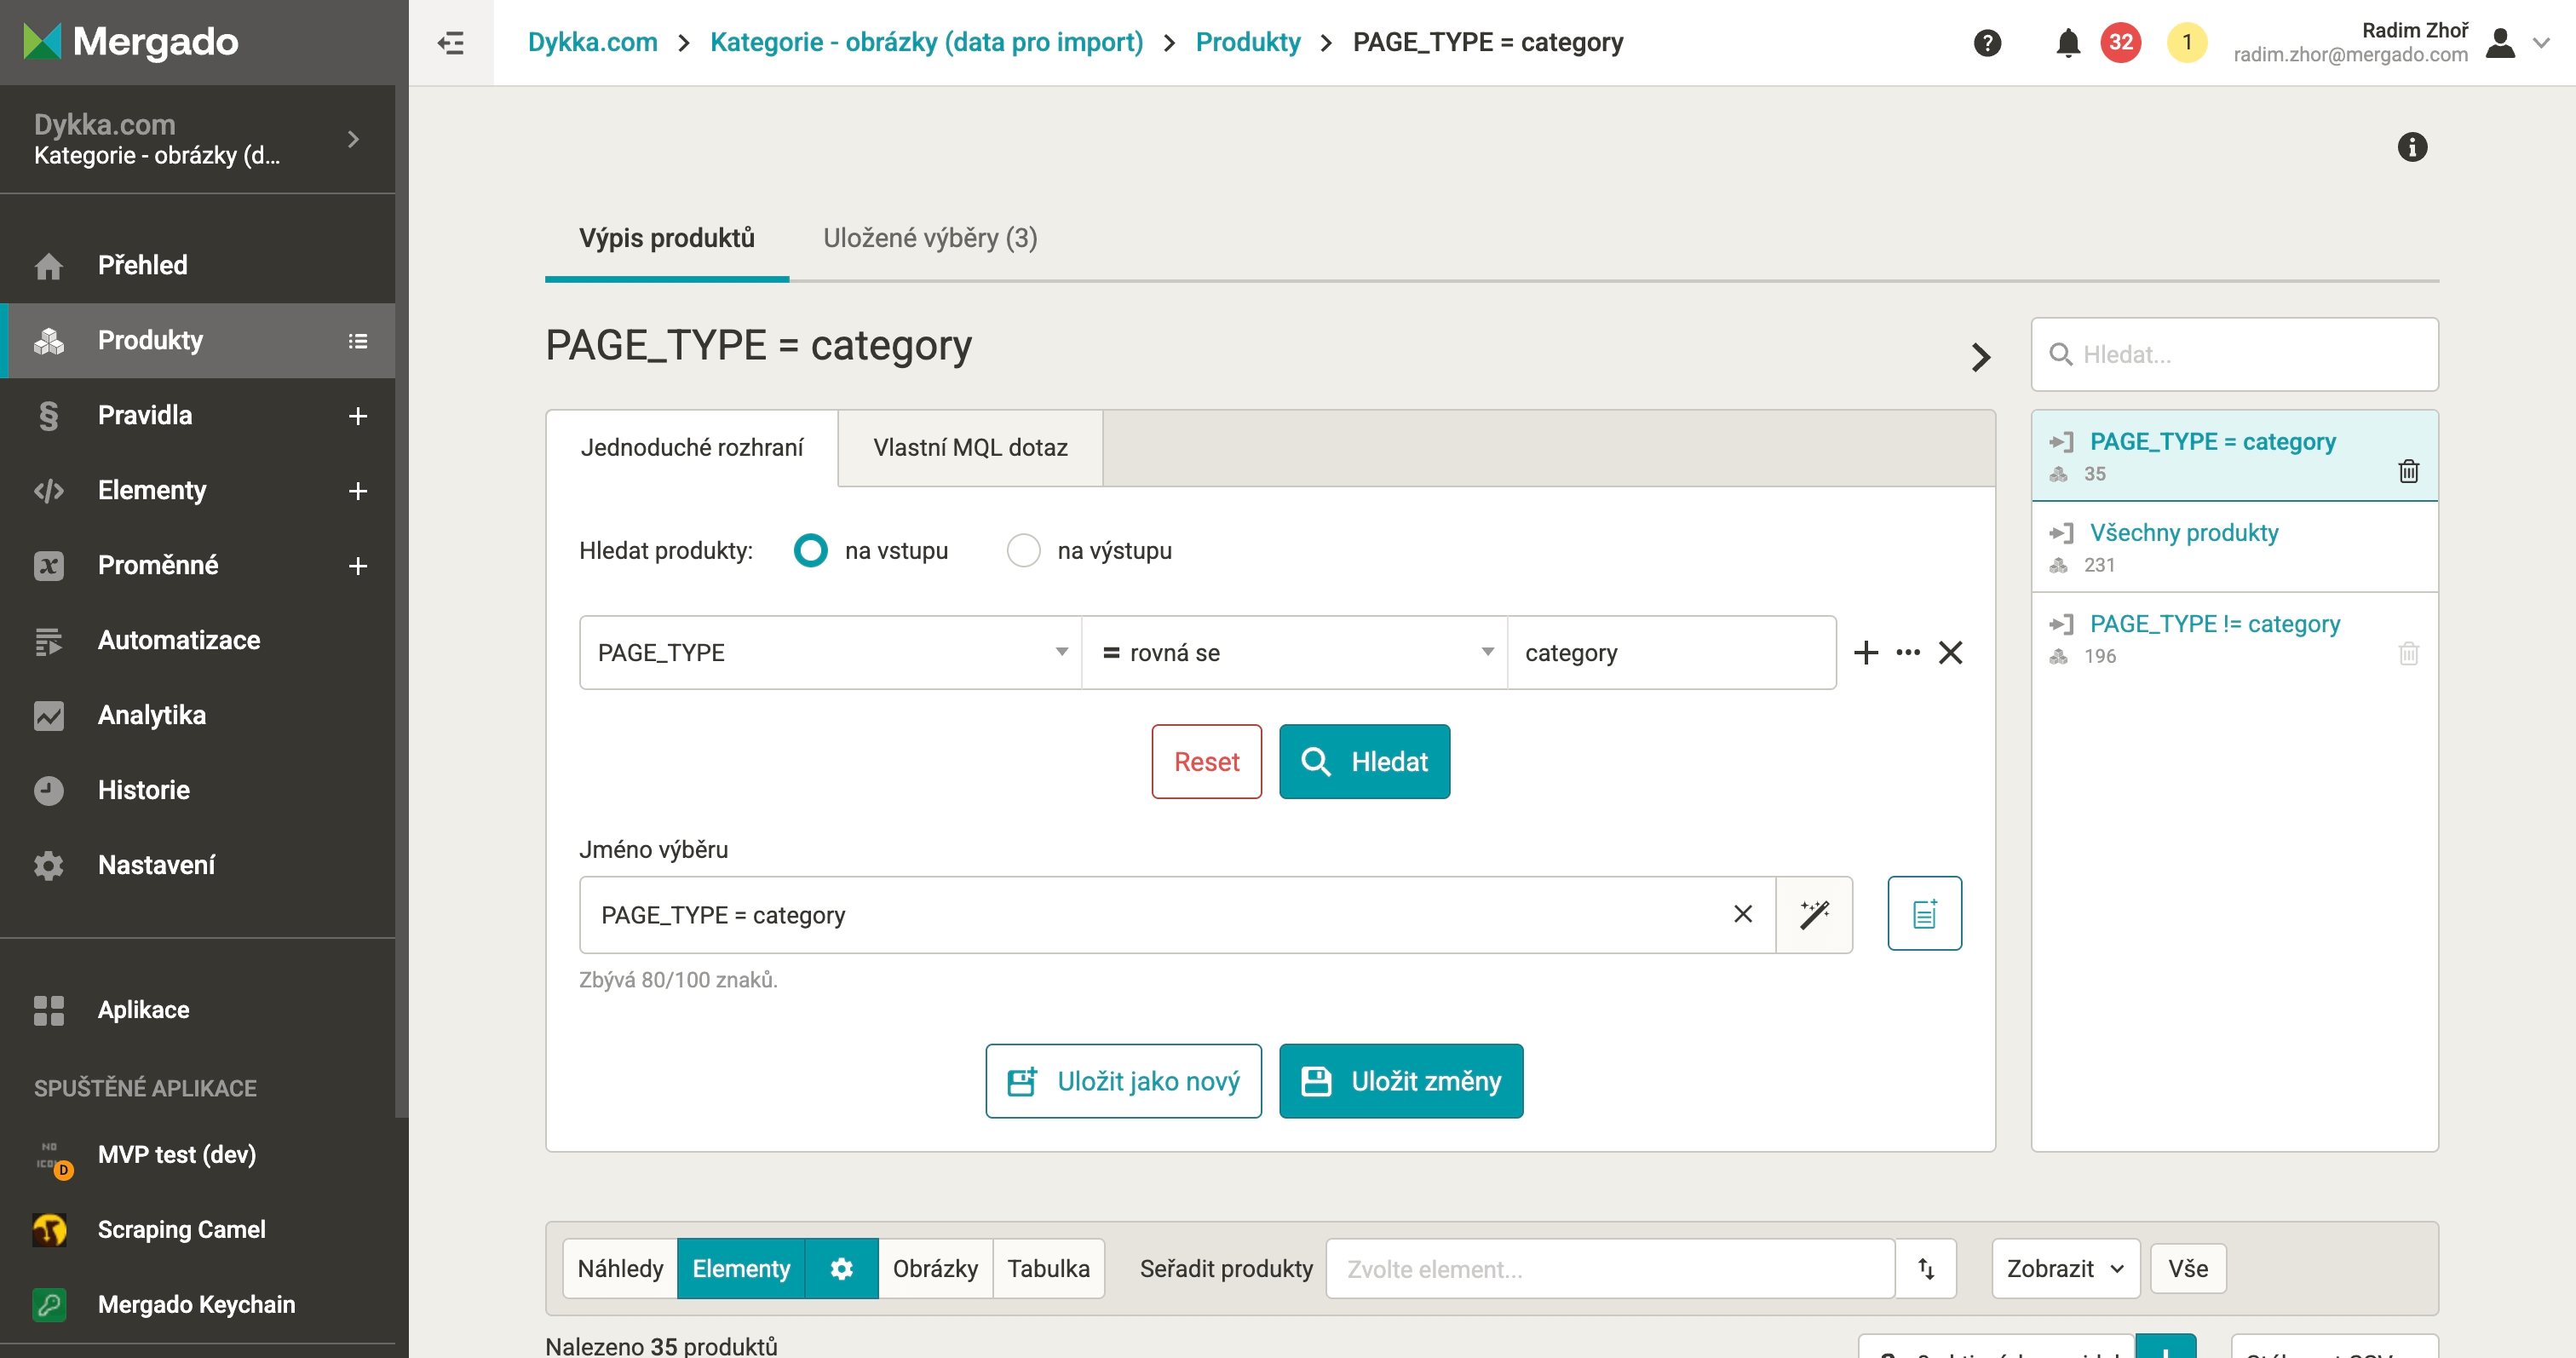2576x1358 pixels.
Task: Delete the PAGE_TYPE = category saved selection
Action: click(2408, 470)
